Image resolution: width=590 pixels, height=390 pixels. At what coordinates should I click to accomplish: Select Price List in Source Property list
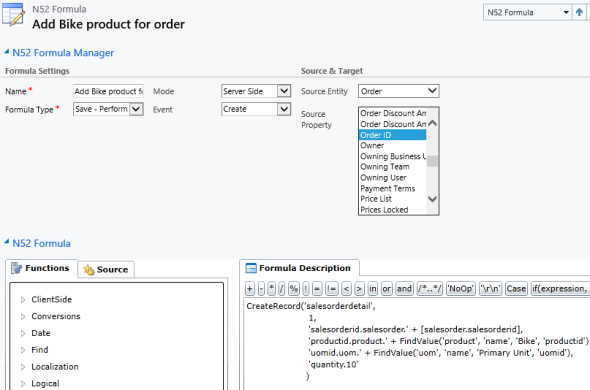pyautogui.click(x=393, y=199)
